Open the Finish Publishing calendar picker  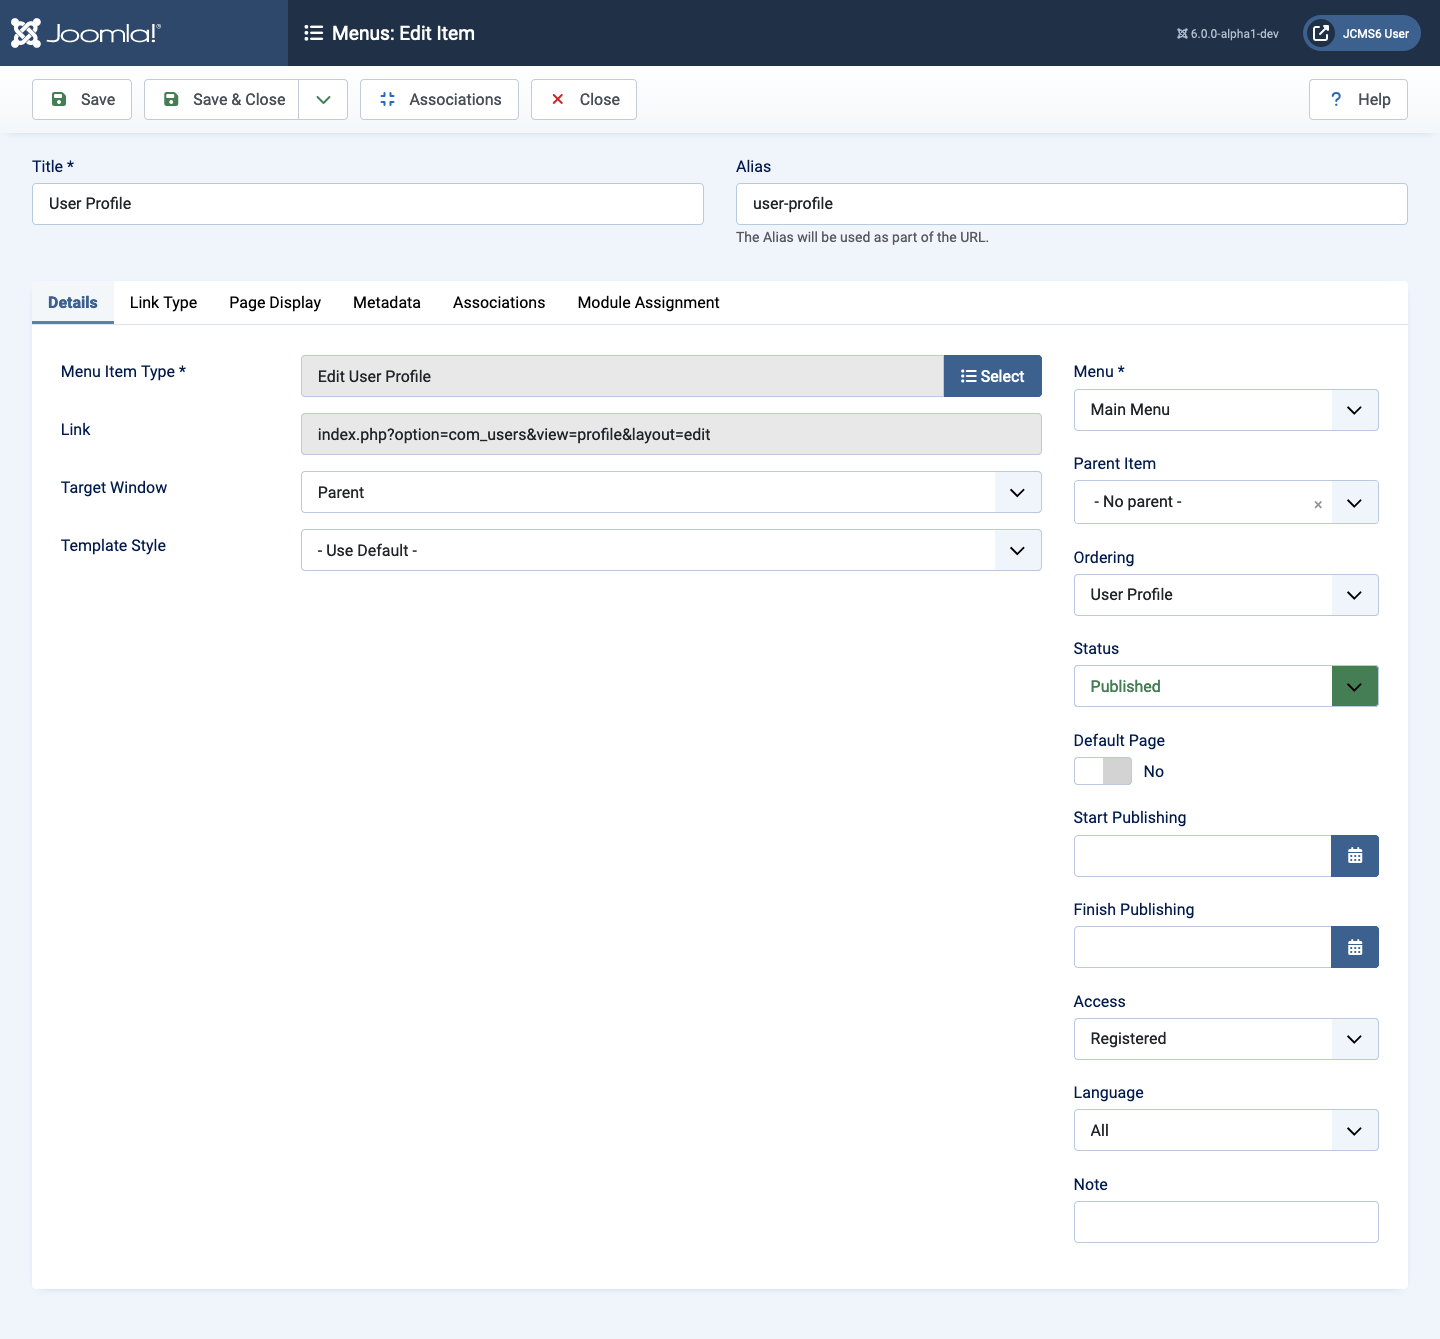(1355, 947)
